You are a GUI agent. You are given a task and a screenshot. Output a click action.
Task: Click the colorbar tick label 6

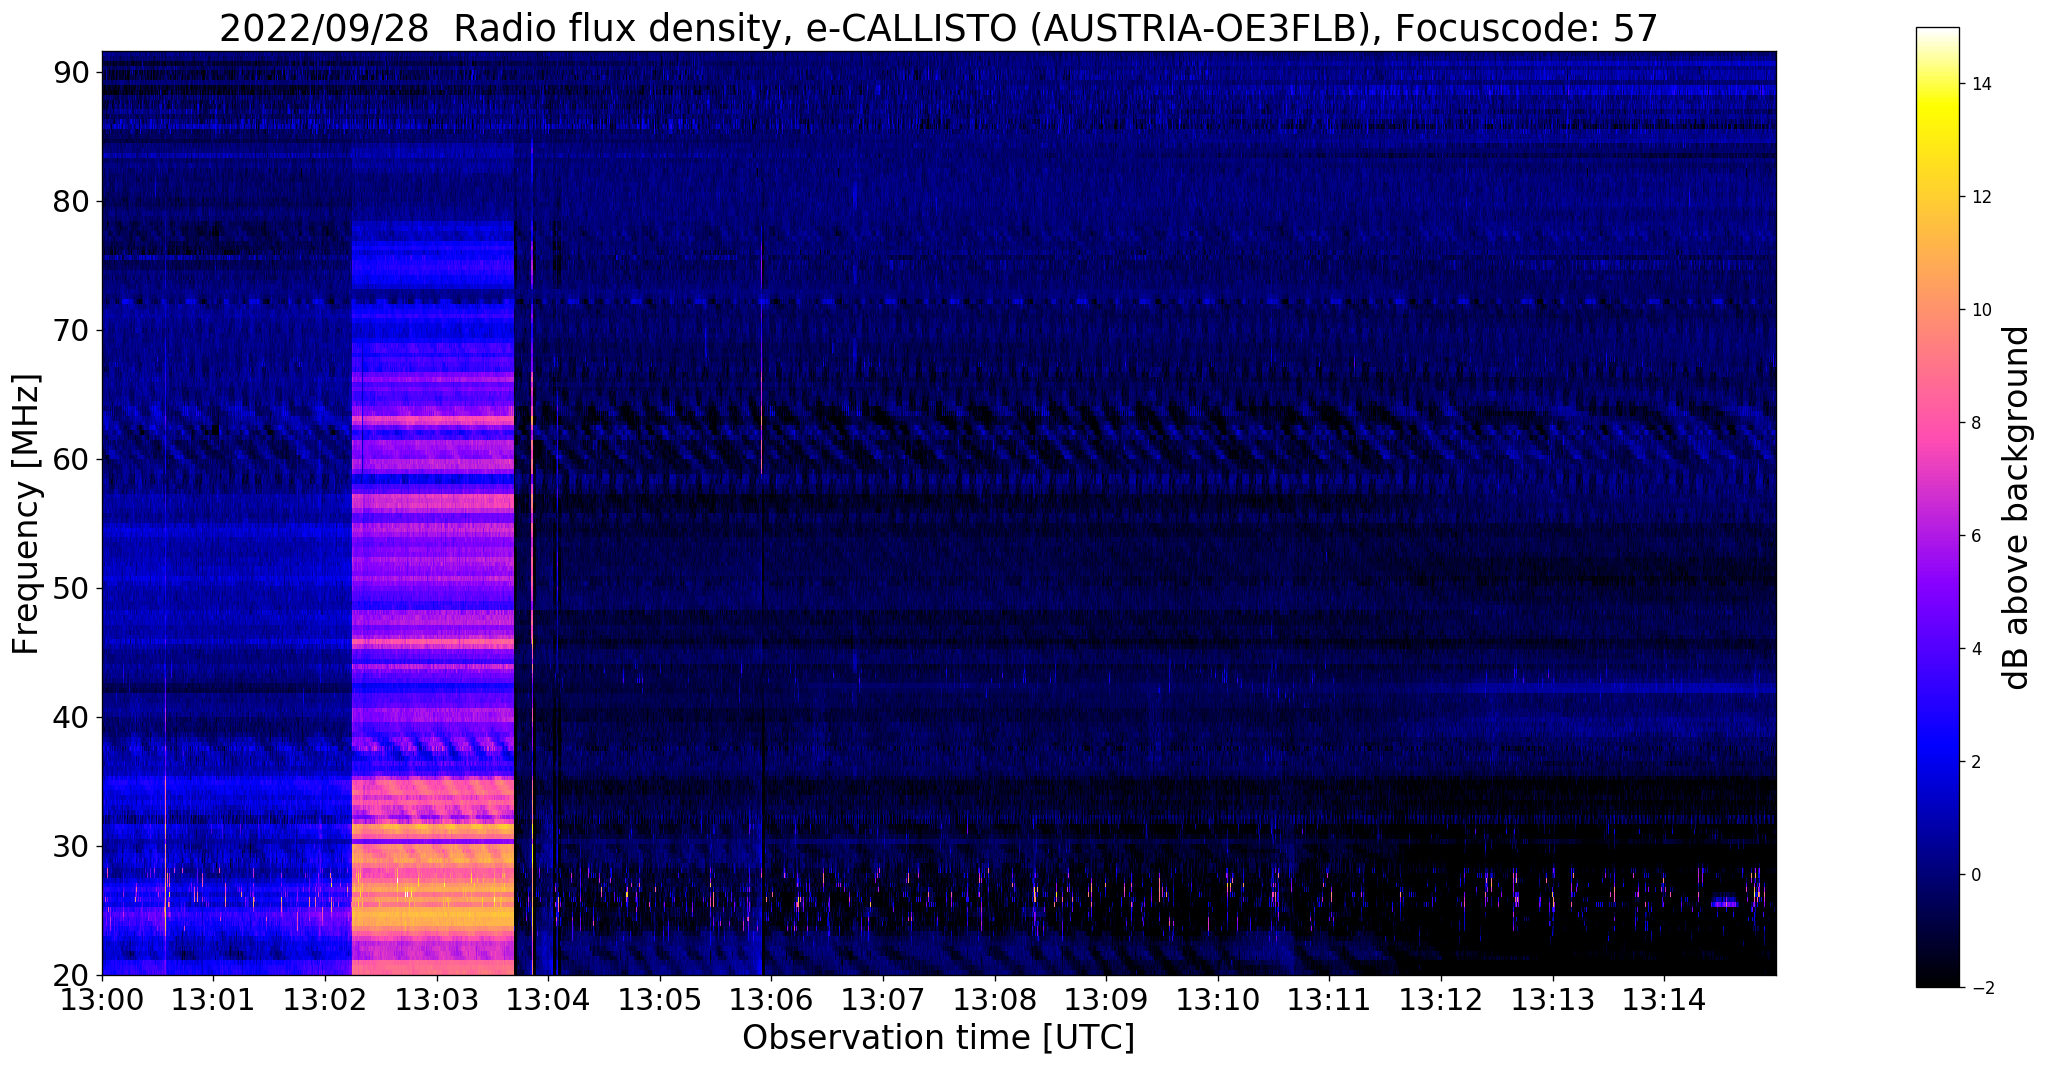[x=1975, y=536]
